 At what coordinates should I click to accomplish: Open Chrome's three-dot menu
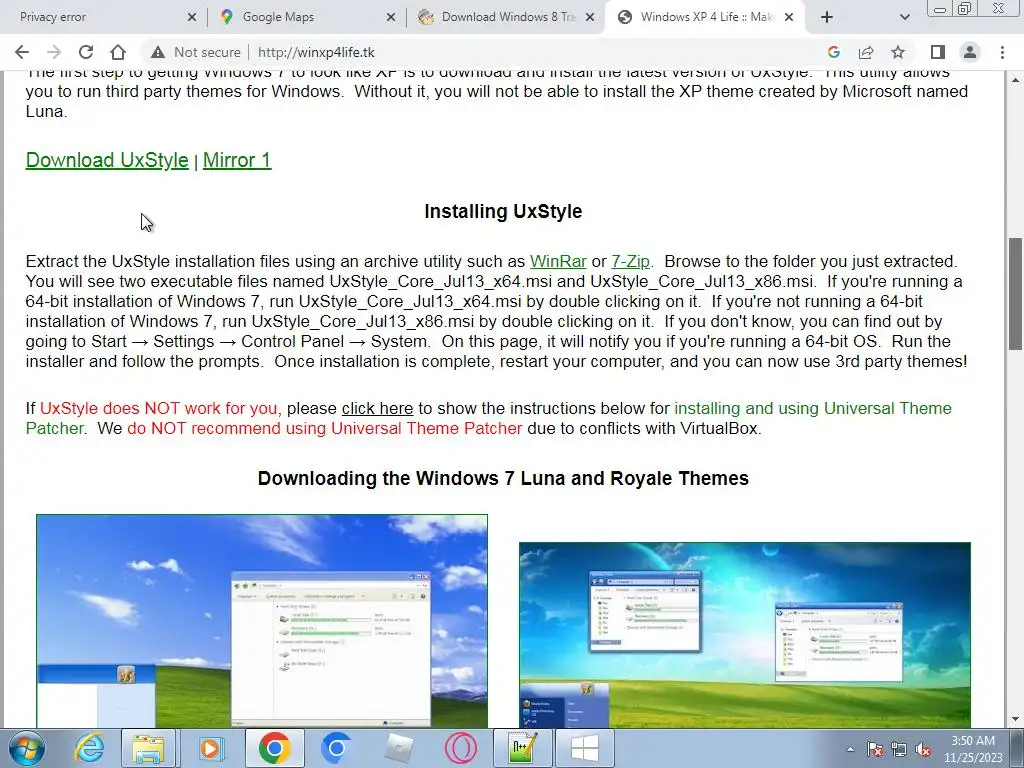[1002, 52]
